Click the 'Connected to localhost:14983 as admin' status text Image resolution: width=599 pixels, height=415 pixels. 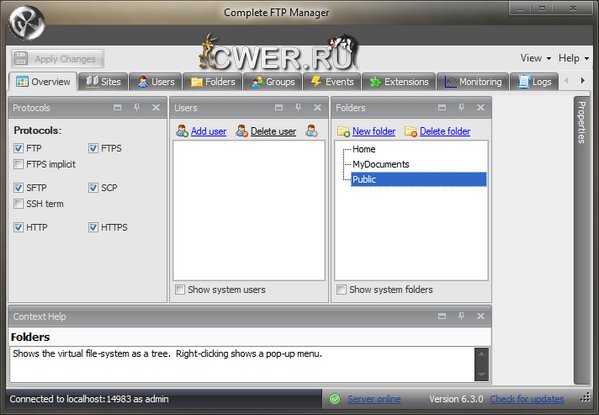click(x=89, y=399)
